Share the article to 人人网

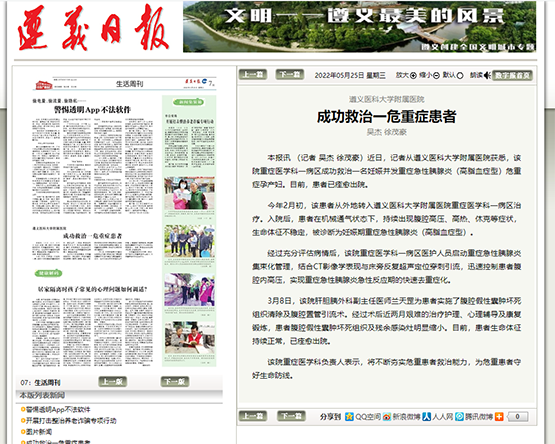[437, 417]
